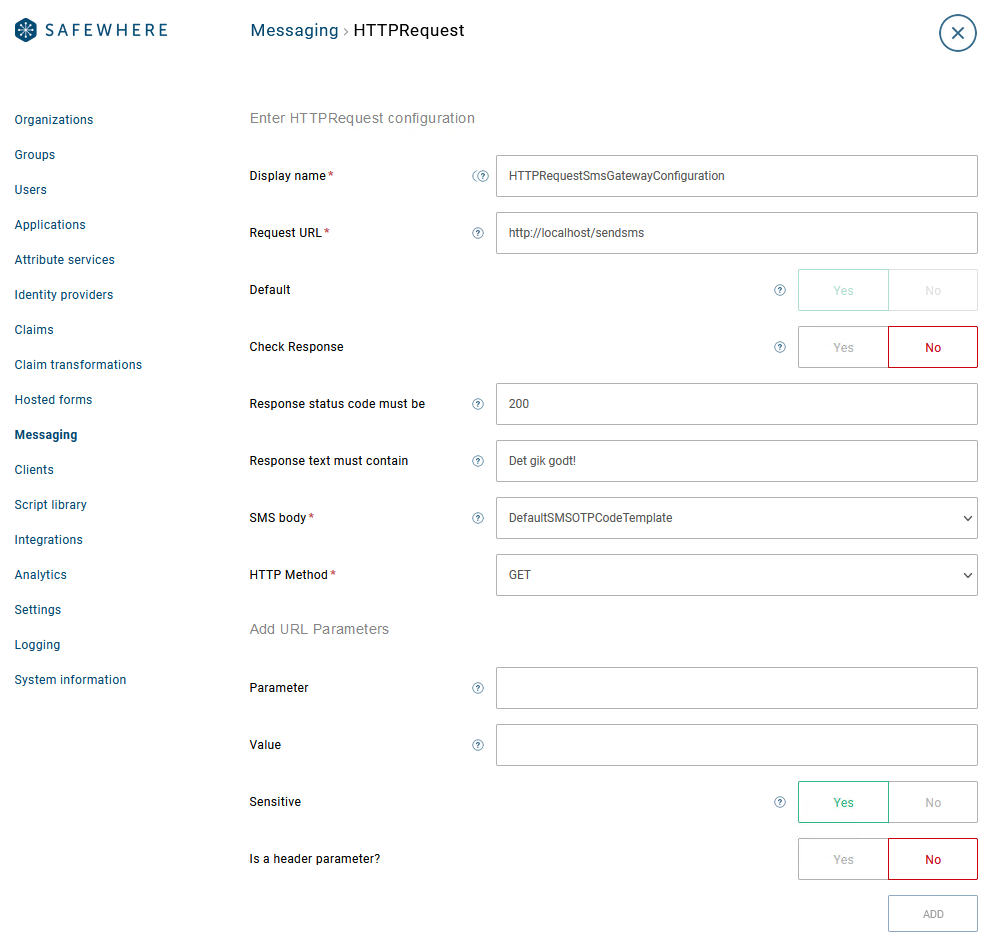The width and height of the screenshot is (994, 945).
Task: View help for SMS body field
Action: click(x=478, y=518)
